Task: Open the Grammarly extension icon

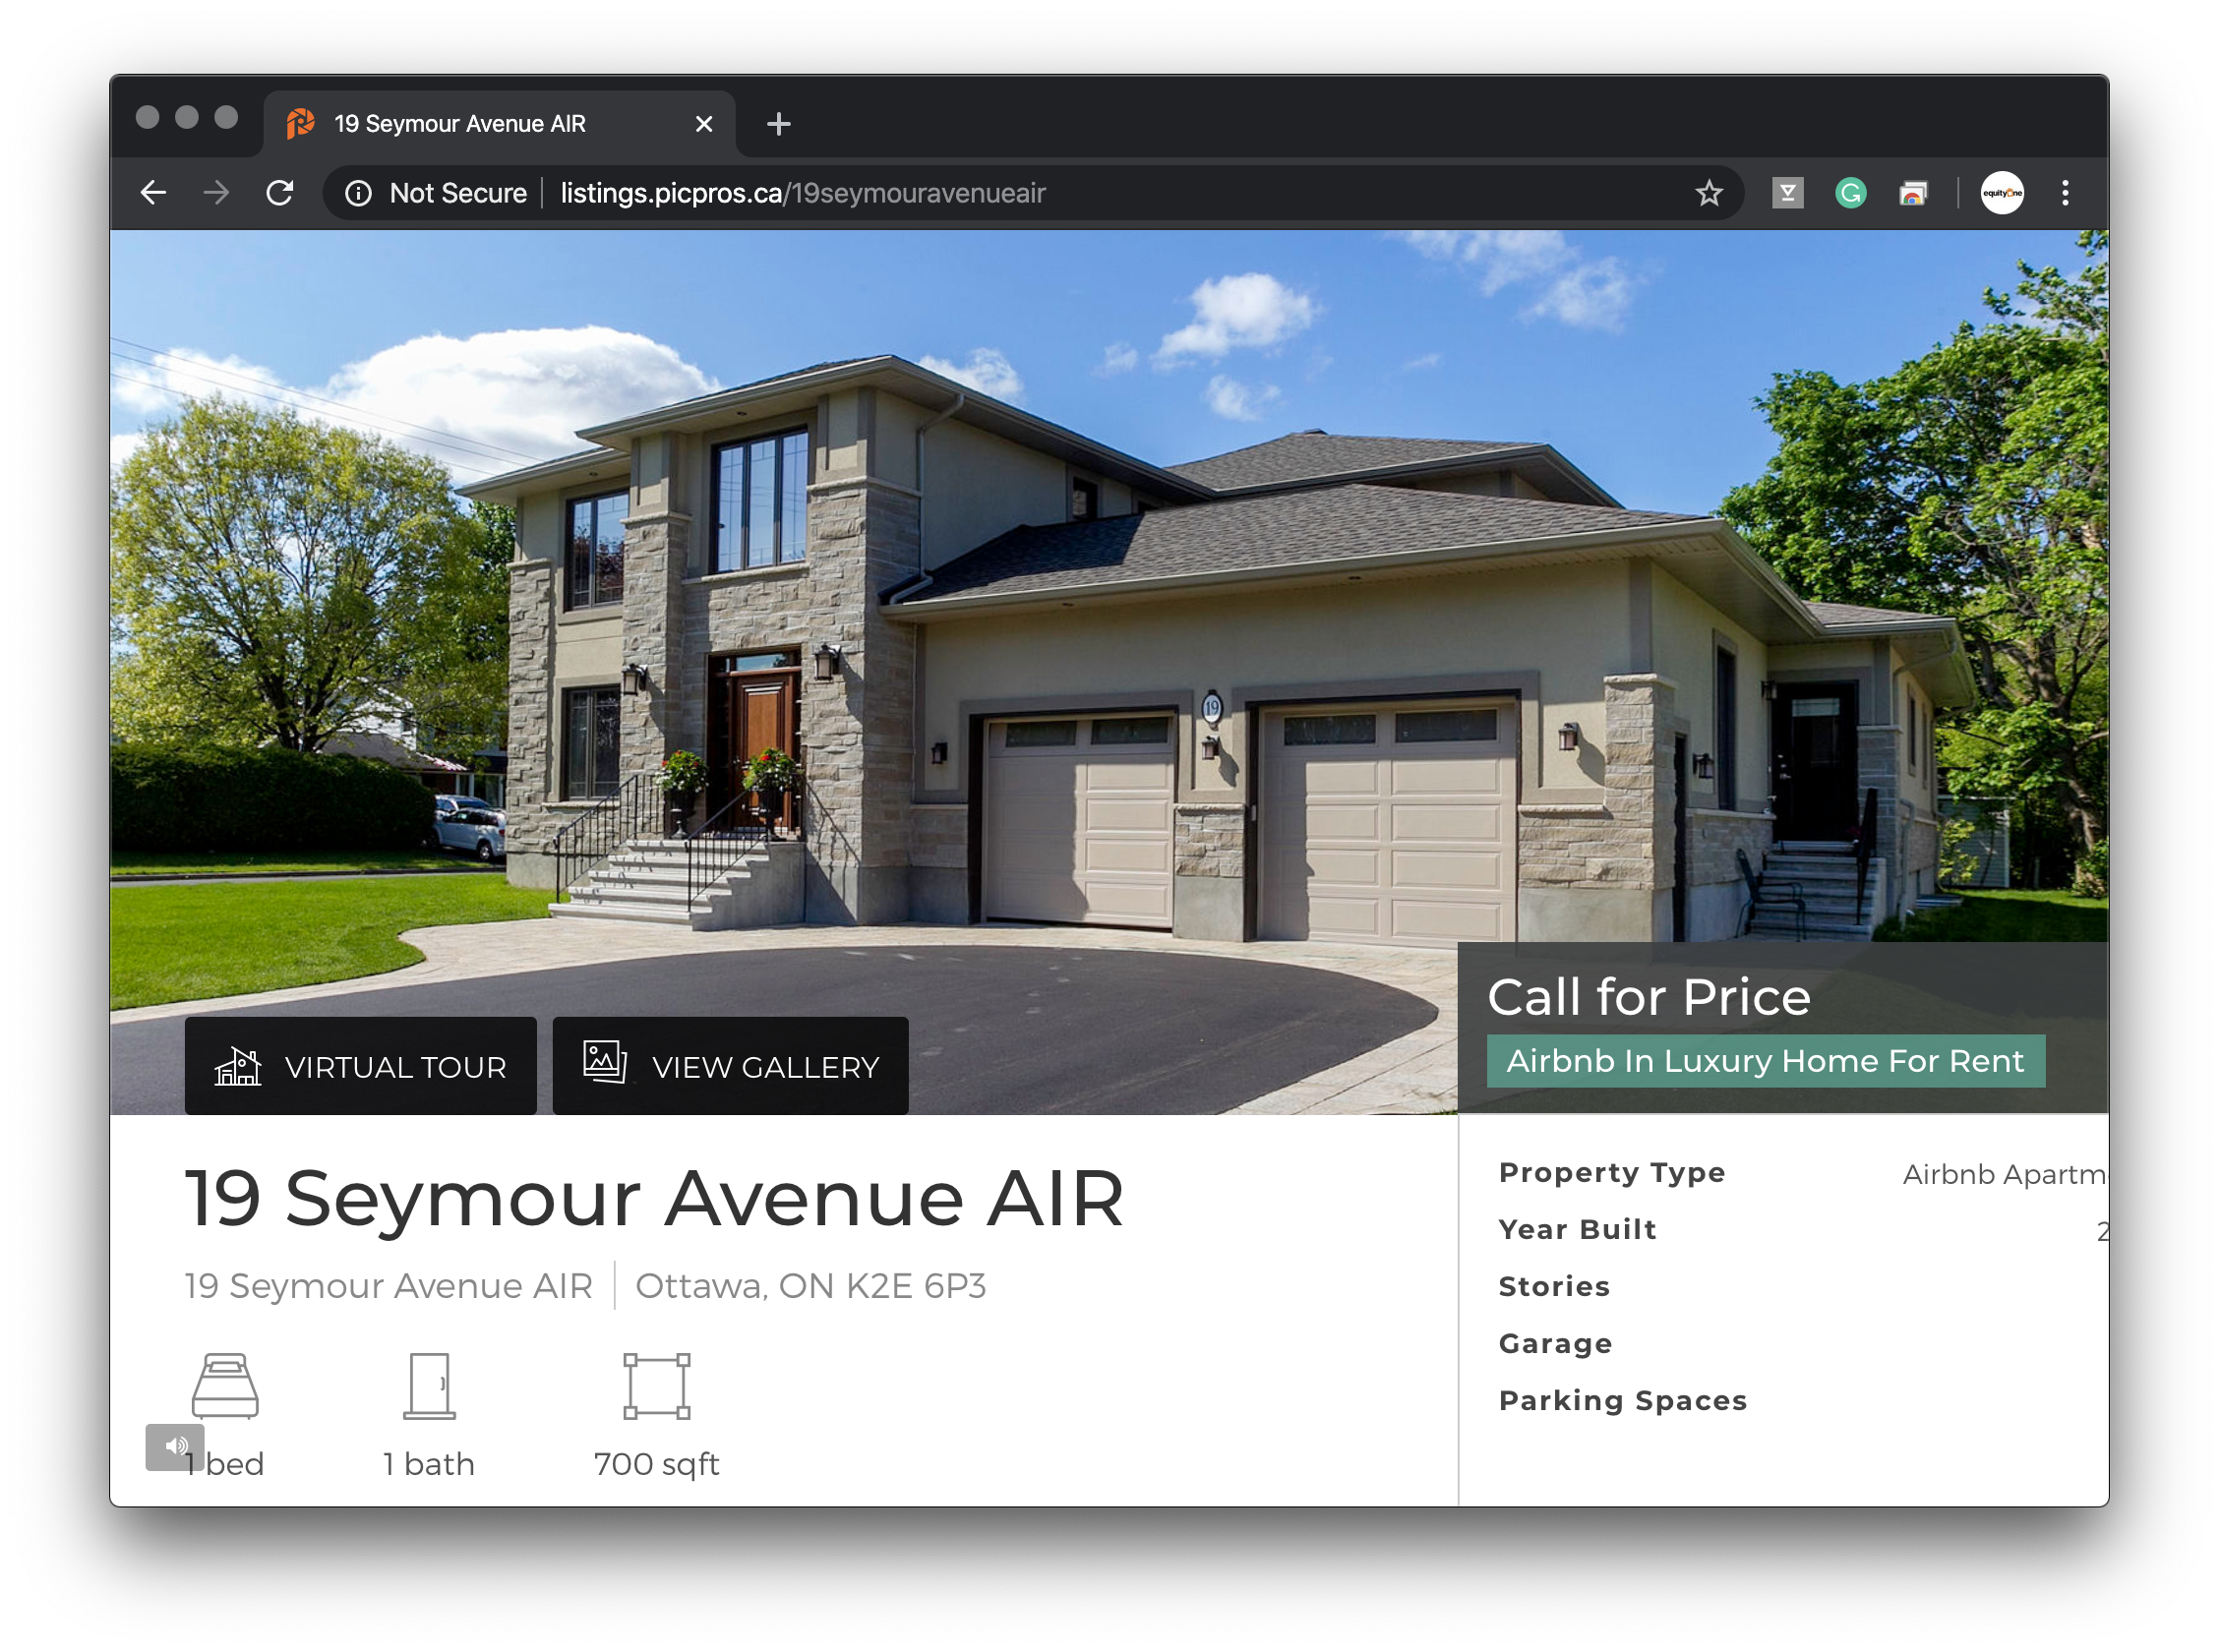Action: click(1850, 193)
